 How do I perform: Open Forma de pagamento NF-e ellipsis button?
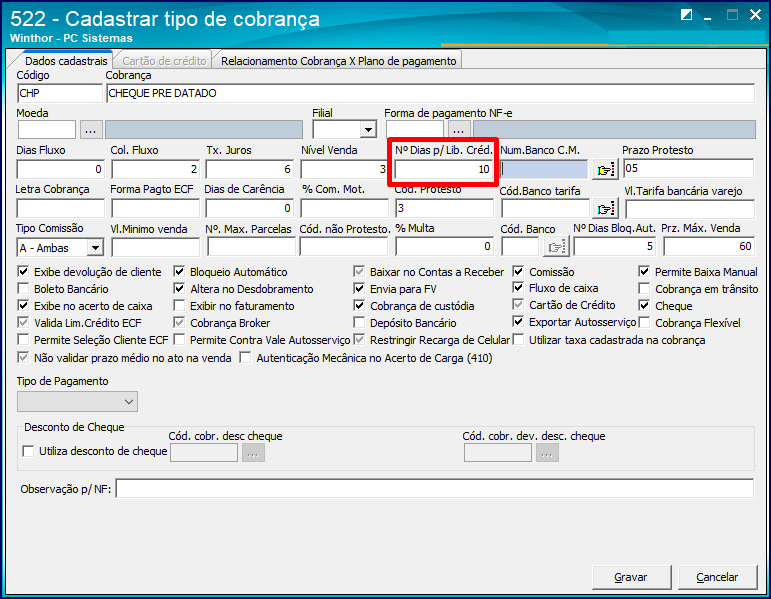coord(458,130)
